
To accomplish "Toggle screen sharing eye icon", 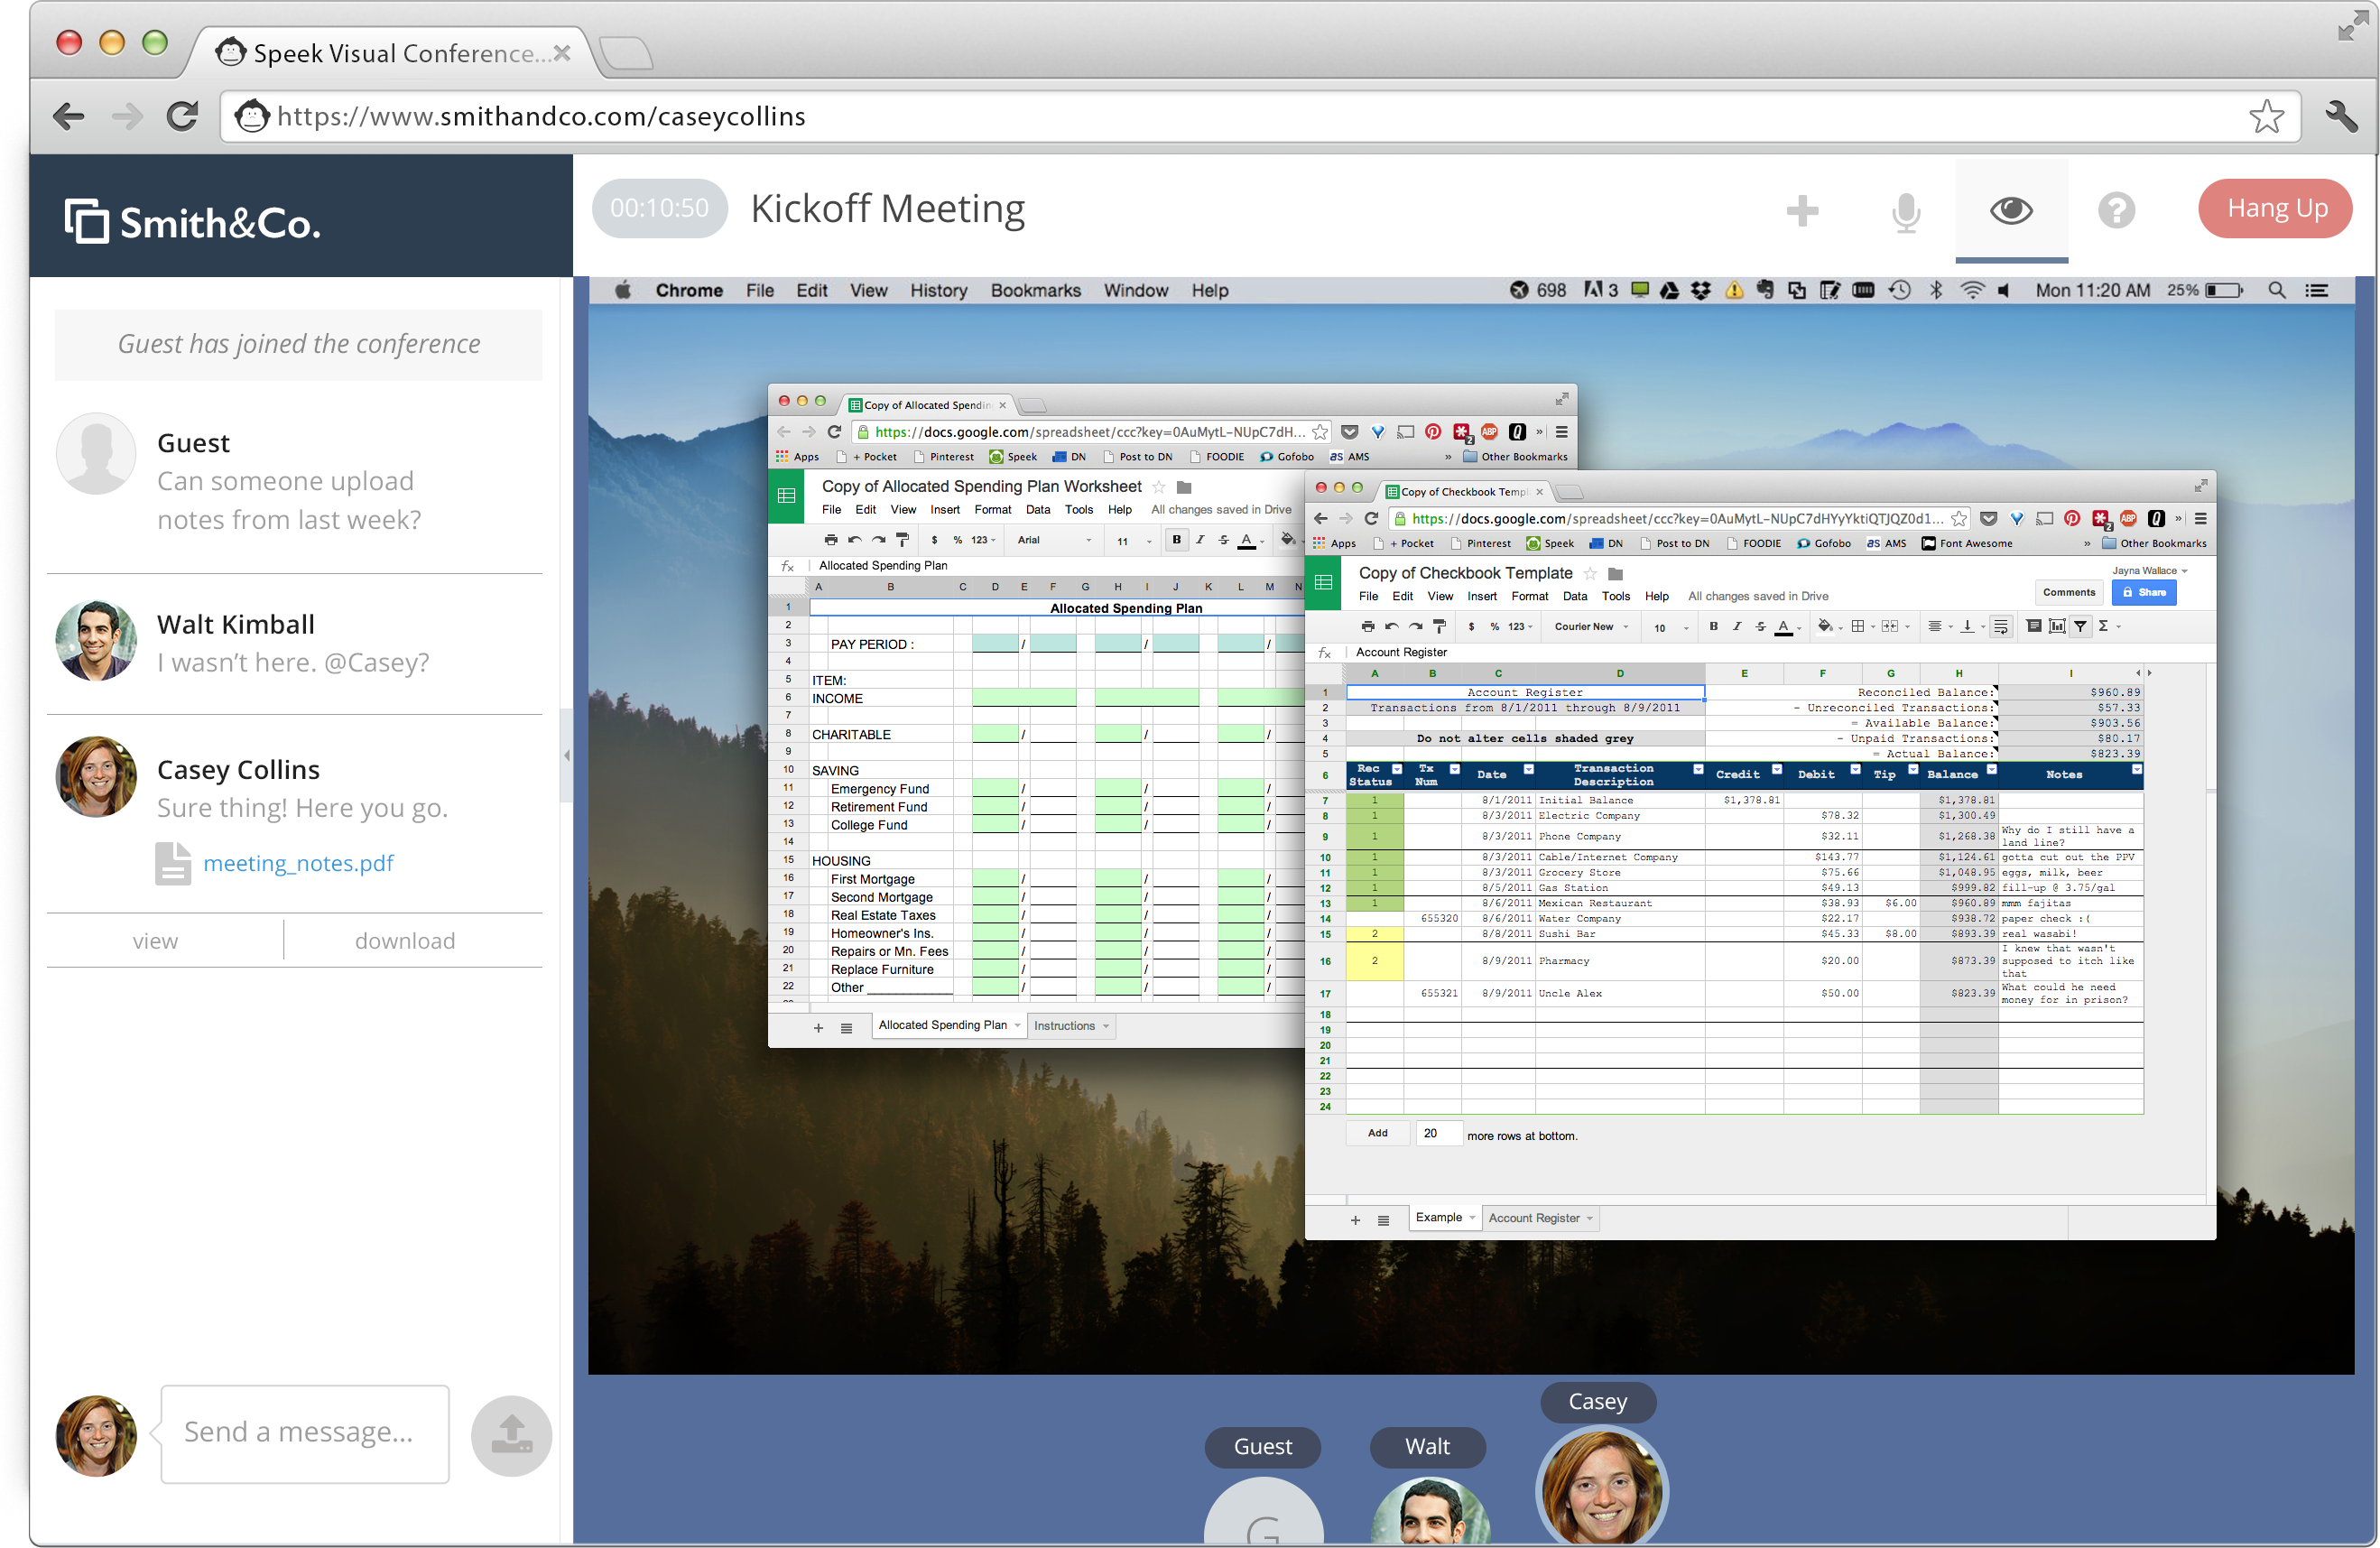I will (2011, 211).
